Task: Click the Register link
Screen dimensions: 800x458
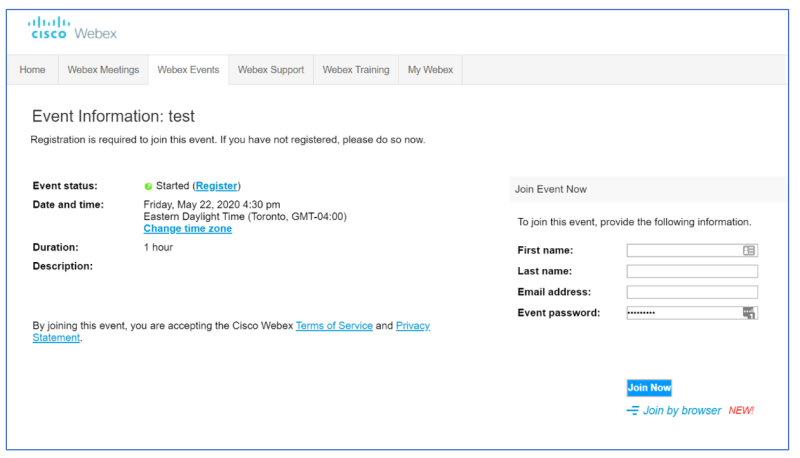Action: [x=216, y=186]
